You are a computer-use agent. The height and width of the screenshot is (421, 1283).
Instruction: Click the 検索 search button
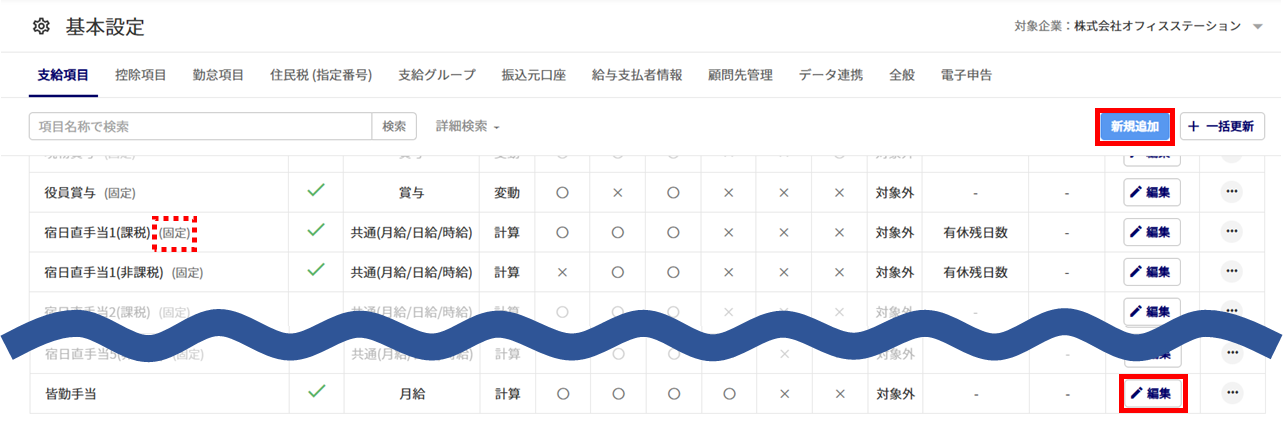point(394,127)
